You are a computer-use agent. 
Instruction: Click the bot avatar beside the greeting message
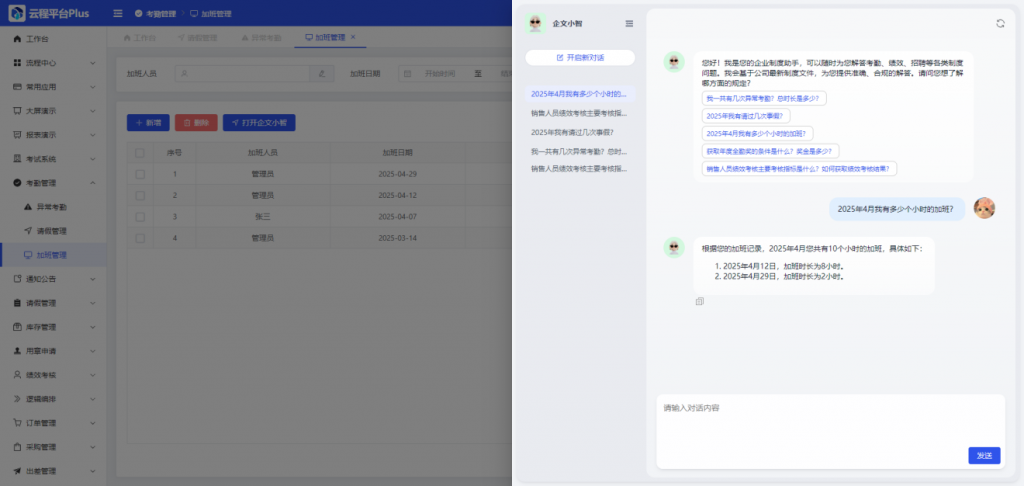[674, 62]
